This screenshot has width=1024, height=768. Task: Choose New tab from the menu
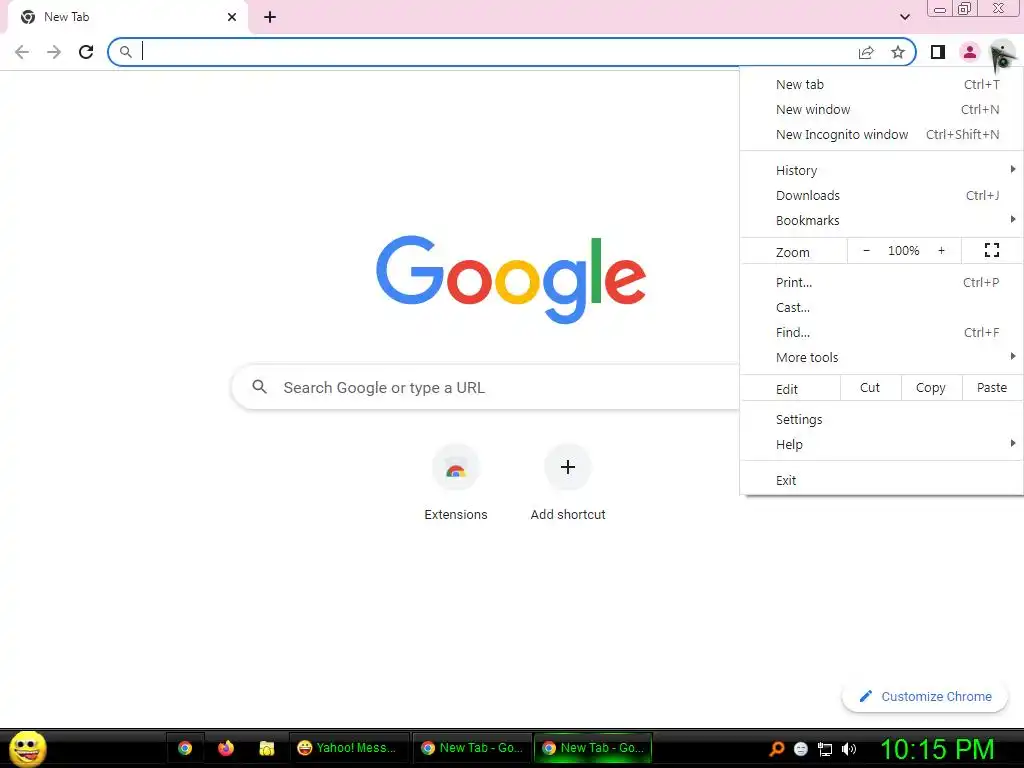882,84
